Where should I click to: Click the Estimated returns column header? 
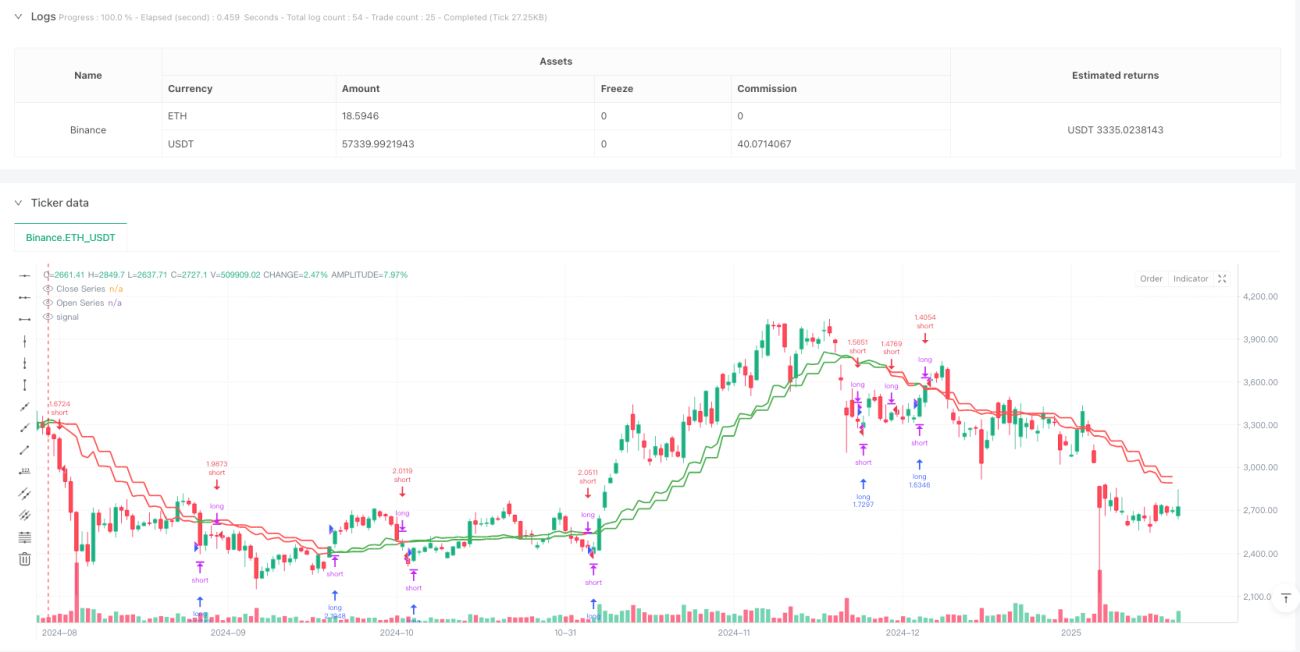(1115, 75)
